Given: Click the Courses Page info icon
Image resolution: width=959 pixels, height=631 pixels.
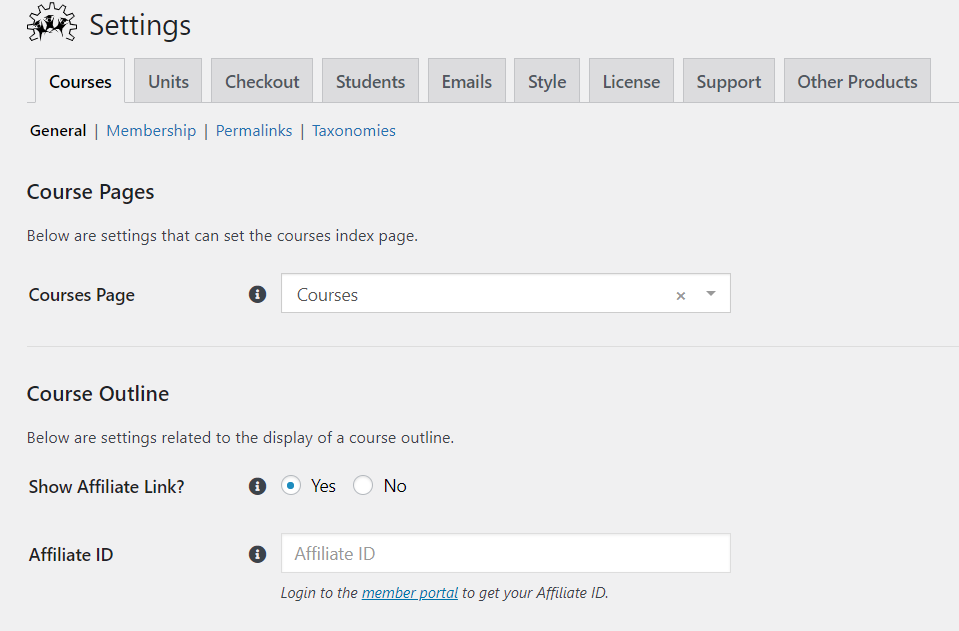Looking at the screenshot, I should pyautogui.click(x=257, y=294).
